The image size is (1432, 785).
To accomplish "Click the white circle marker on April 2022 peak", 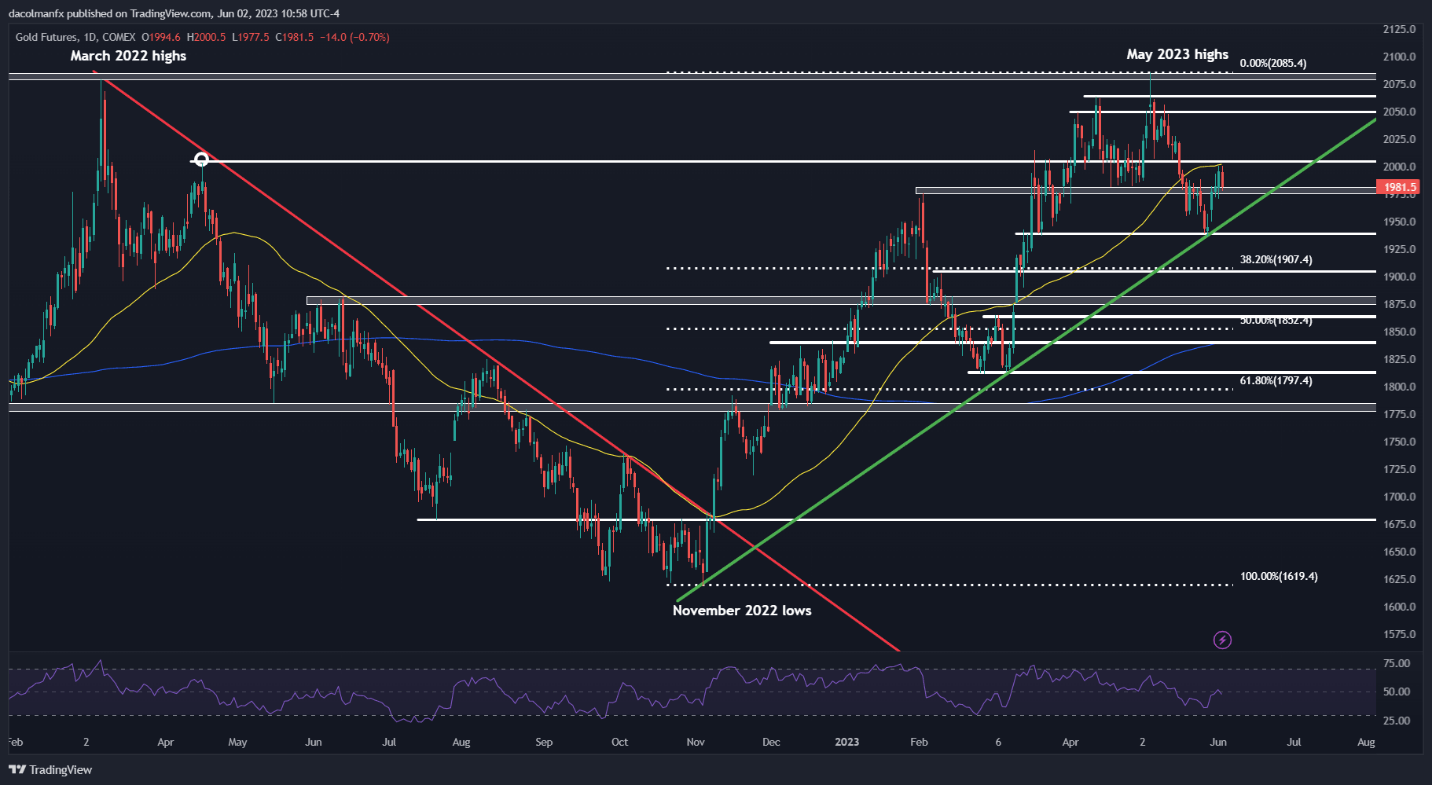I will pyautogui.click(x=201, y=159).
